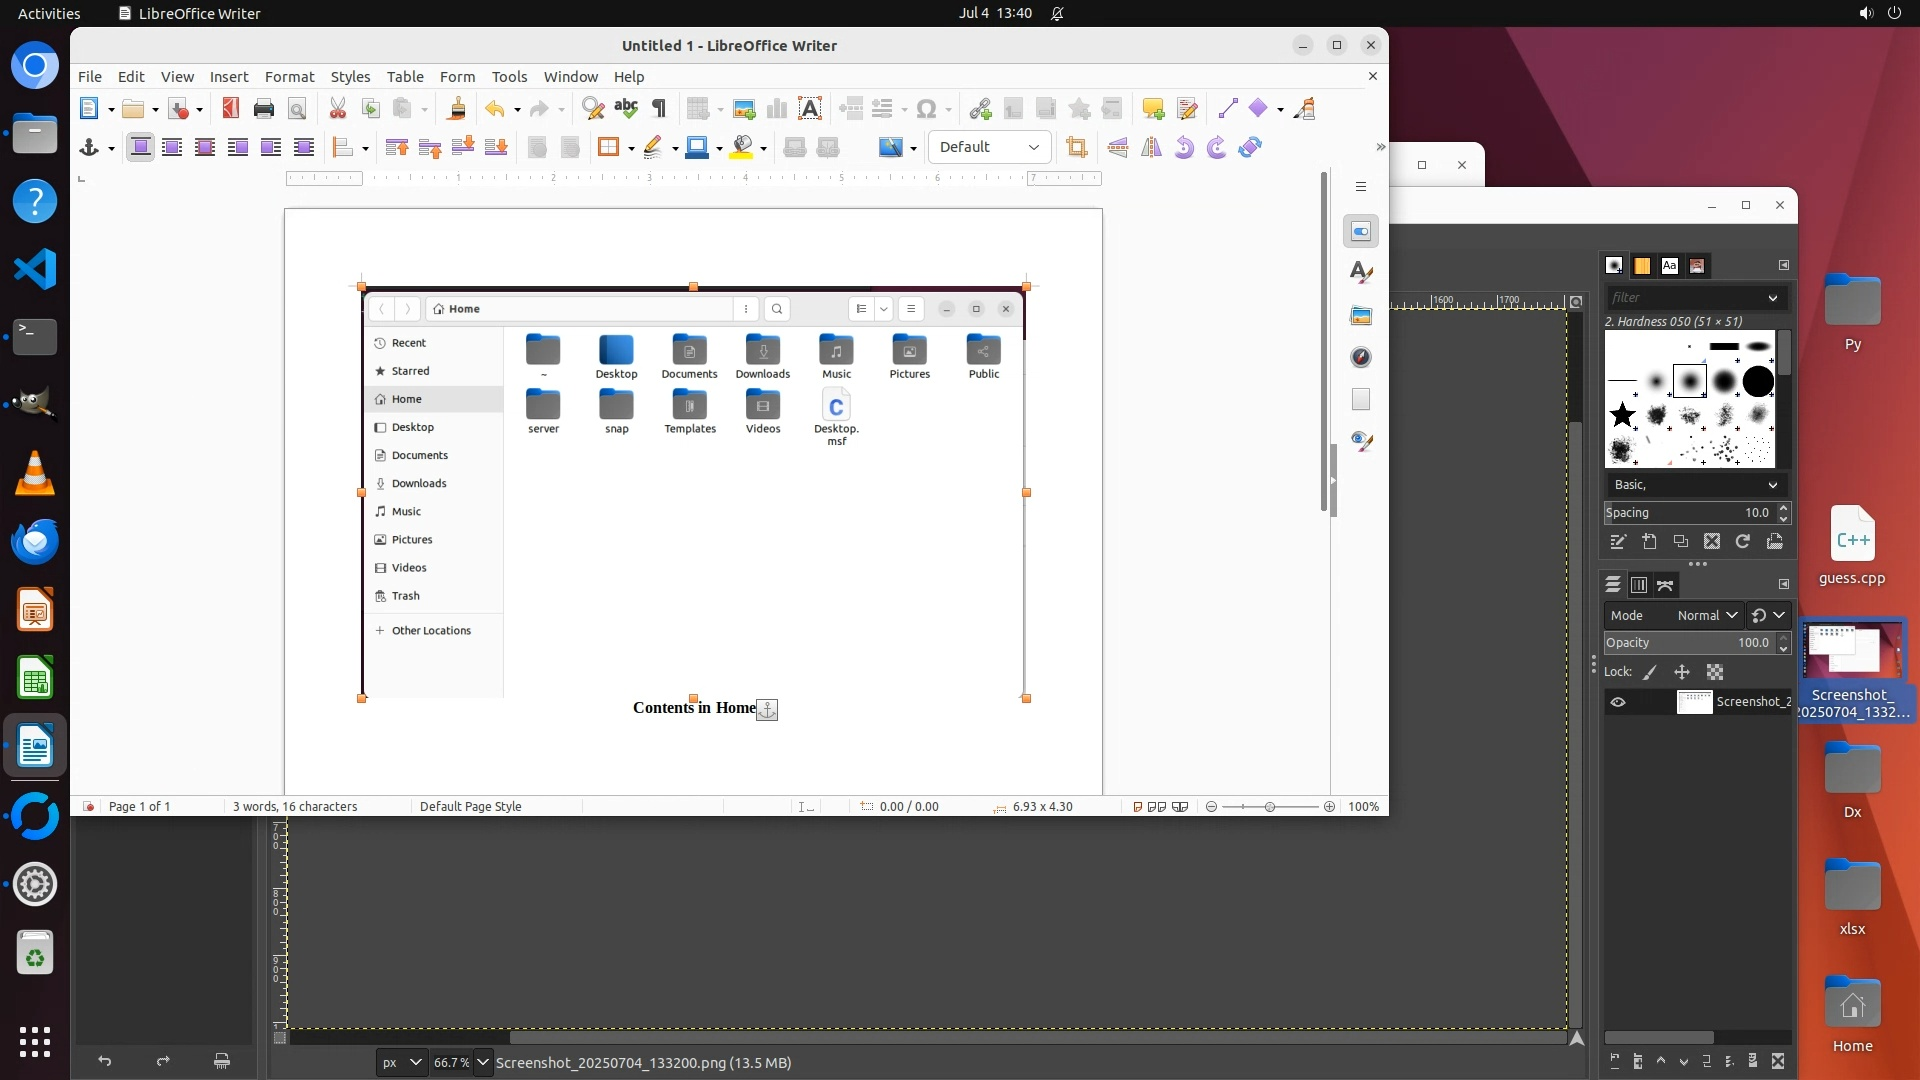The height and width of the screenshot is (1080, 1920).
Task: Click the Crop image tool
Action: pos(1077,147)
